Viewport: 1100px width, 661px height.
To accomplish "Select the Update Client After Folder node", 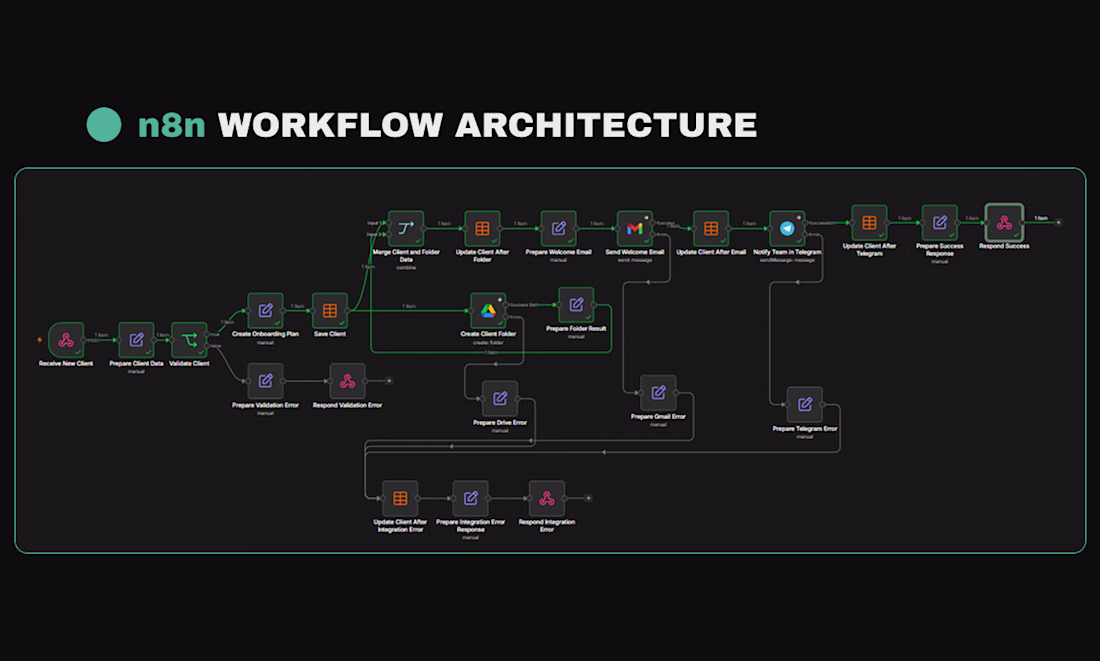I will tap(482, 229).
